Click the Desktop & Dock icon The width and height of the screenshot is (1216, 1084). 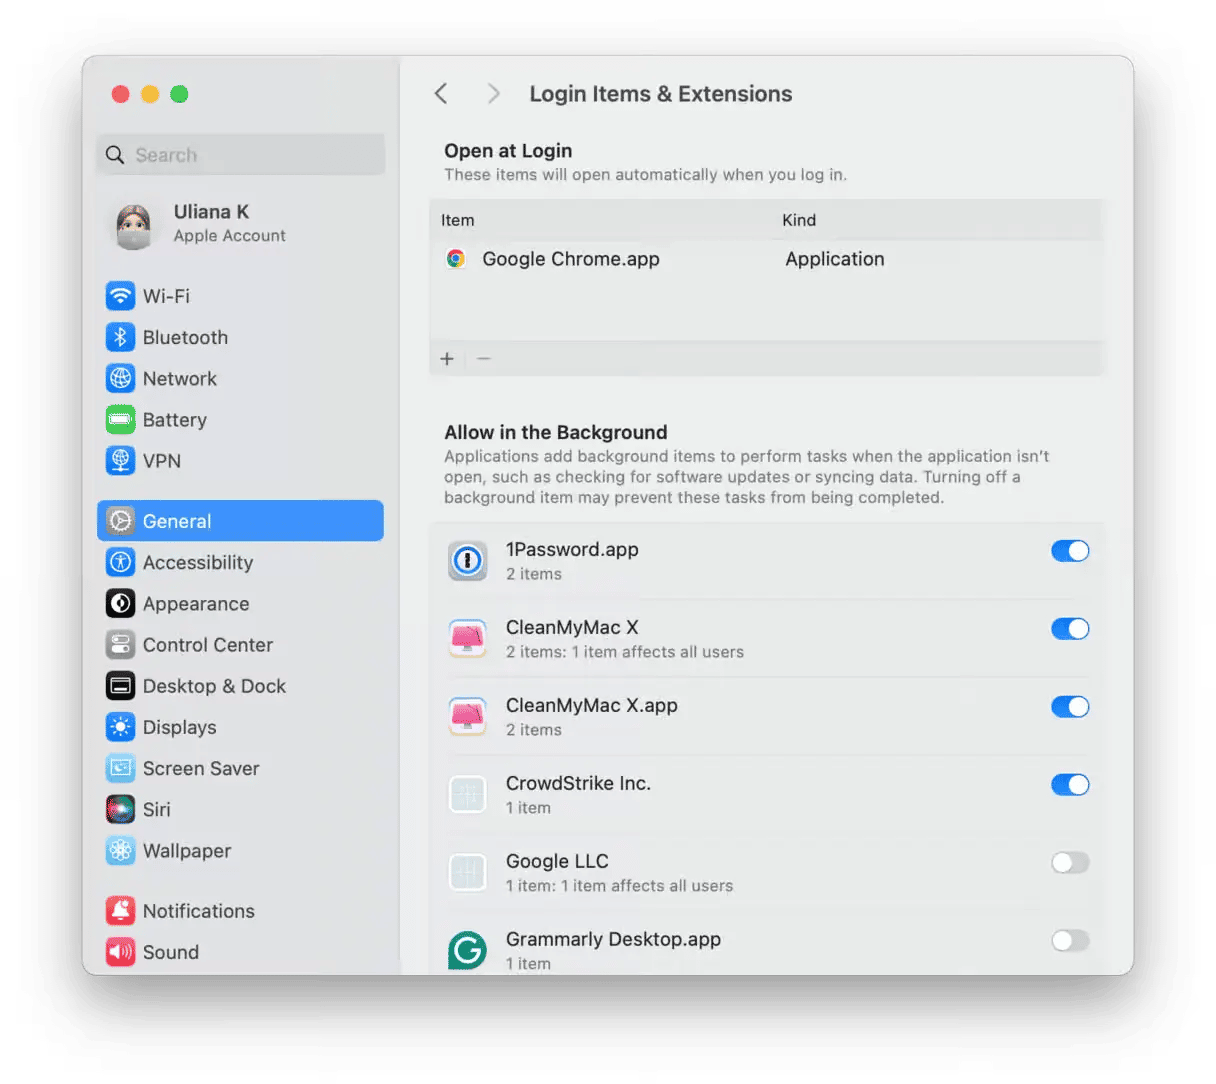(120, 686)
